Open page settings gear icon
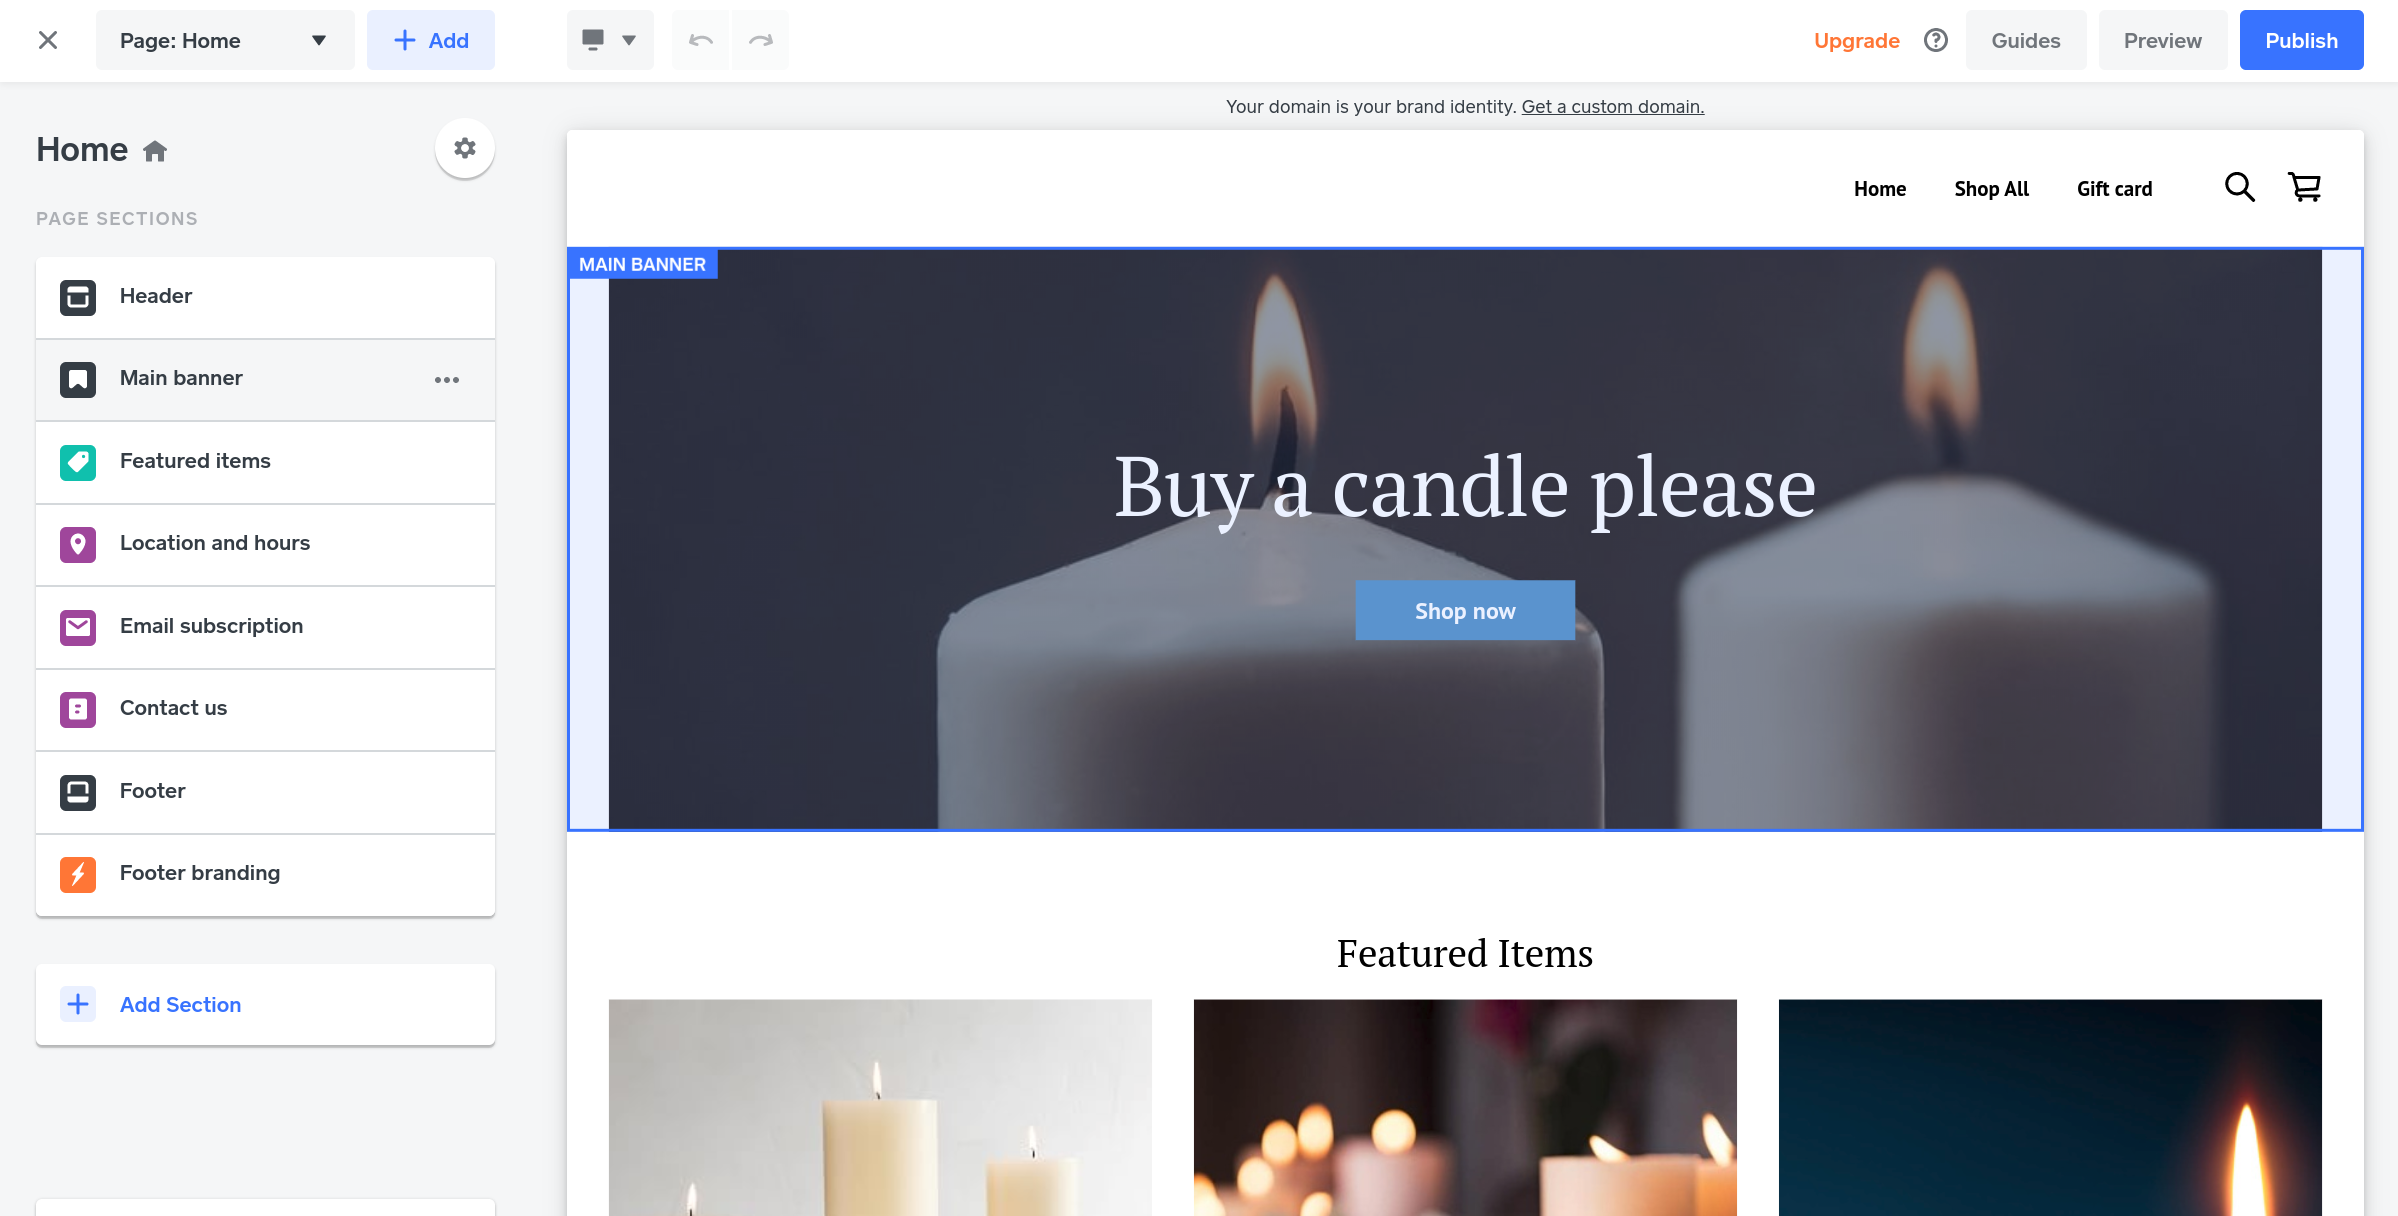The image size is (2398, 1216). coord(464,148)
